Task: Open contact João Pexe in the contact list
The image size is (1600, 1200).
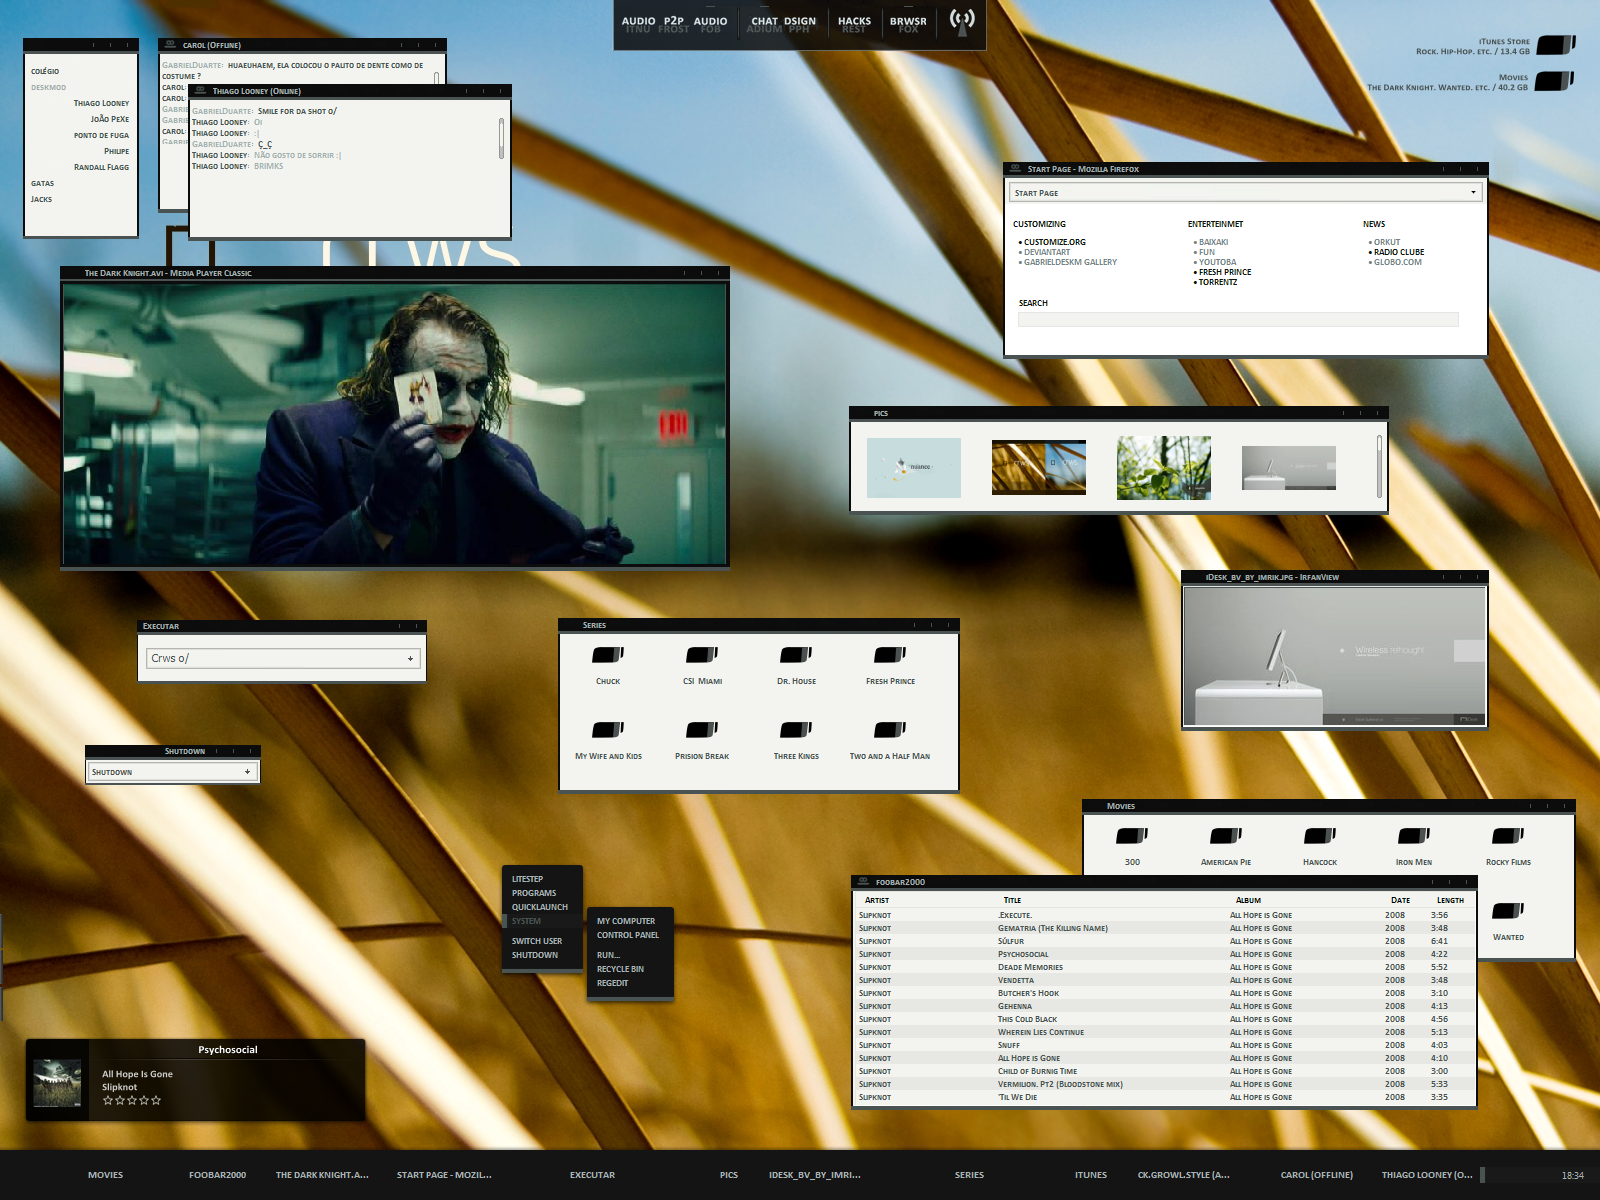Action: tap(110, 119)
